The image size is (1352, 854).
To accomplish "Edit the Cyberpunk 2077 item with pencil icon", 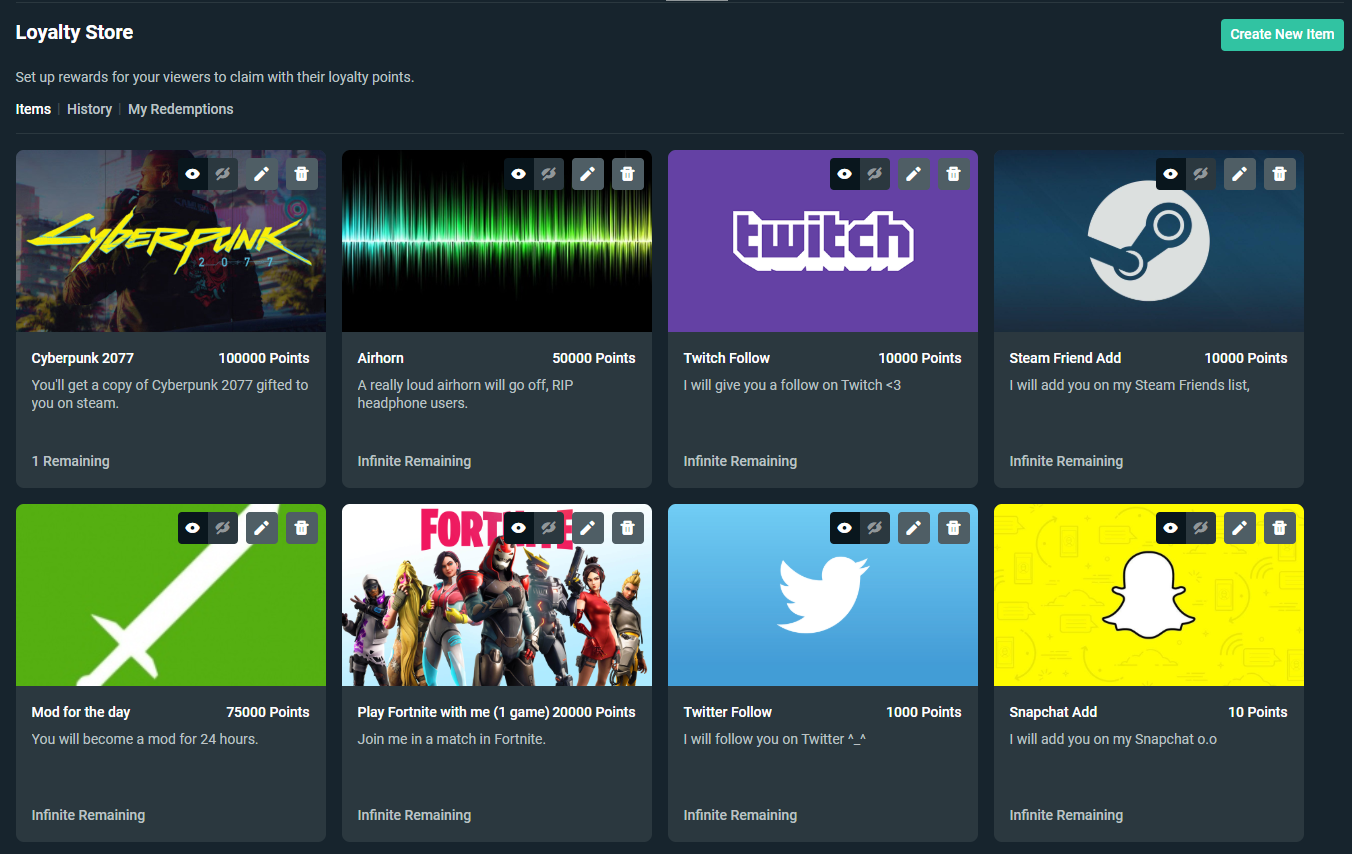I will pyautogui.click(x=262, y=174).
